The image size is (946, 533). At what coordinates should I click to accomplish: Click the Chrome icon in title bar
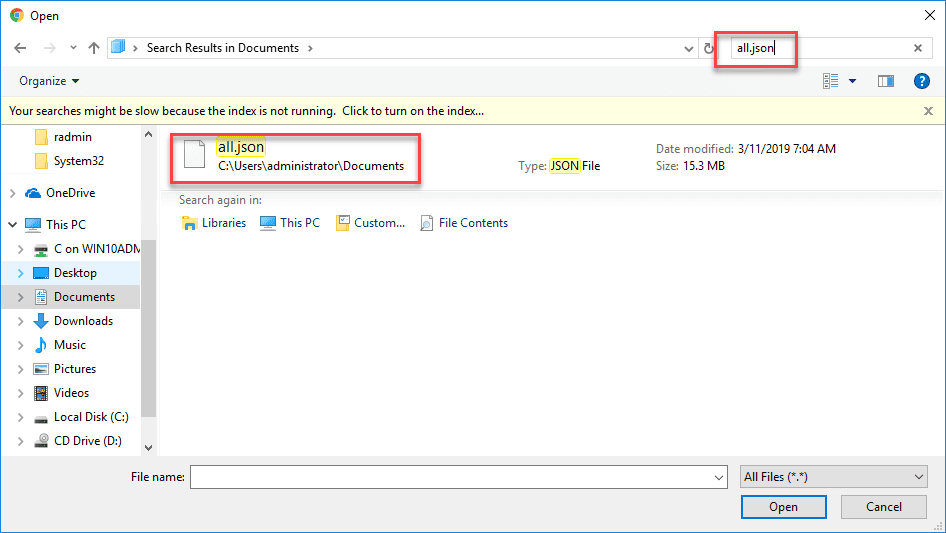pos(17,16)
